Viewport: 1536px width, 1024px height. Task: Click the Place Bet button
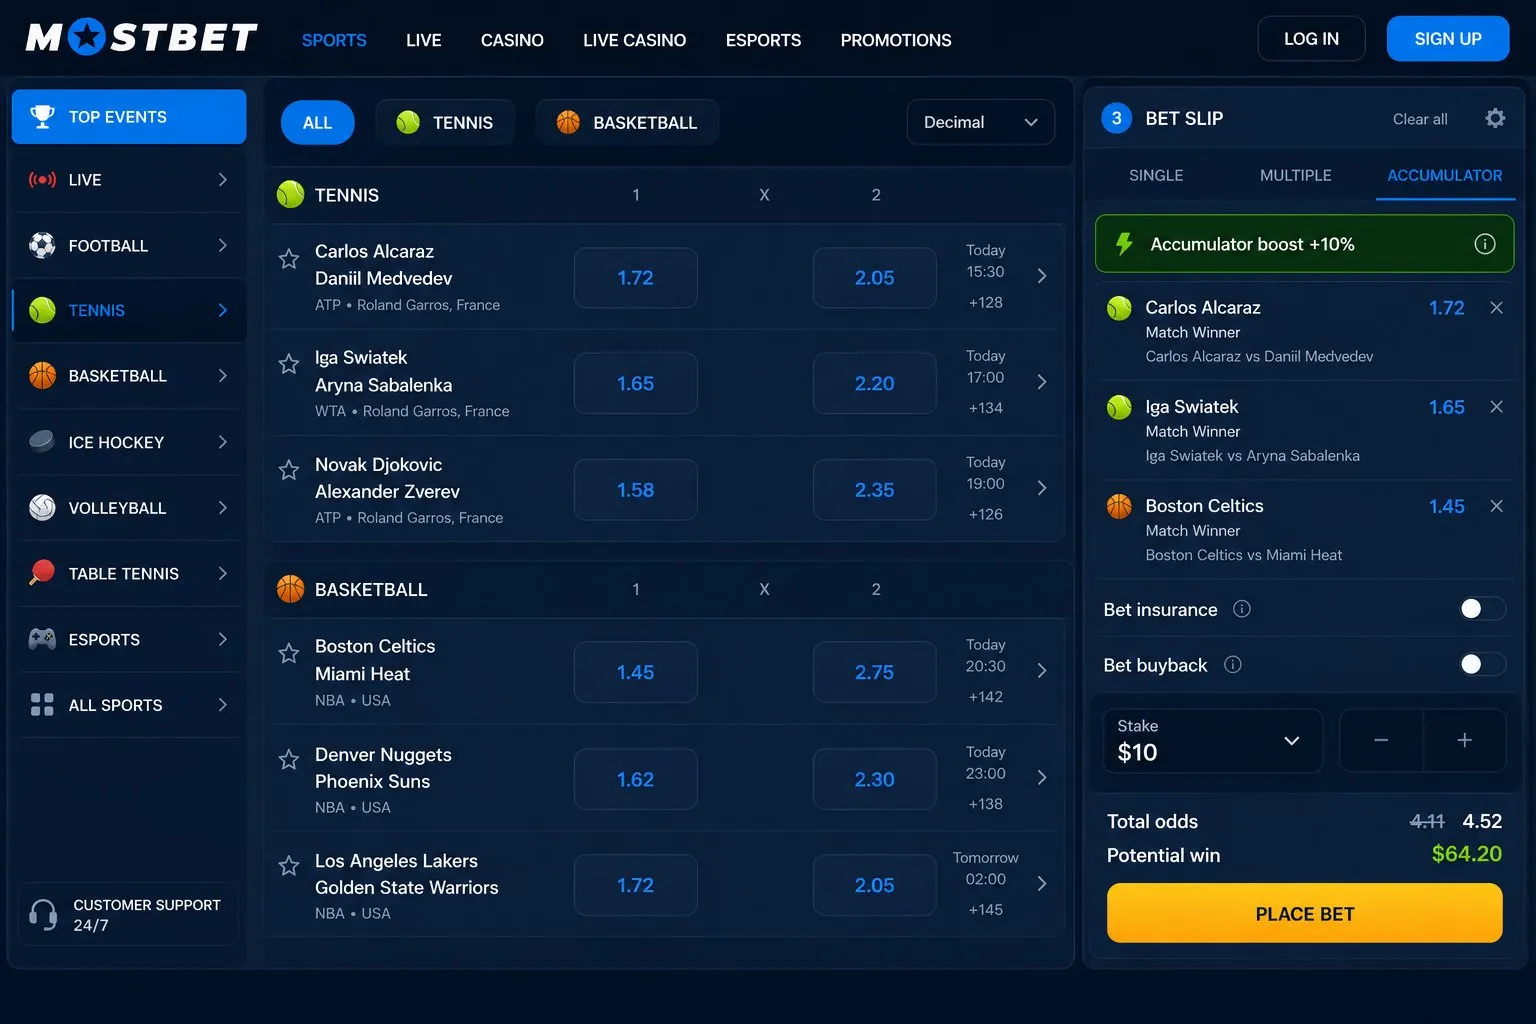pos(1305,913)
